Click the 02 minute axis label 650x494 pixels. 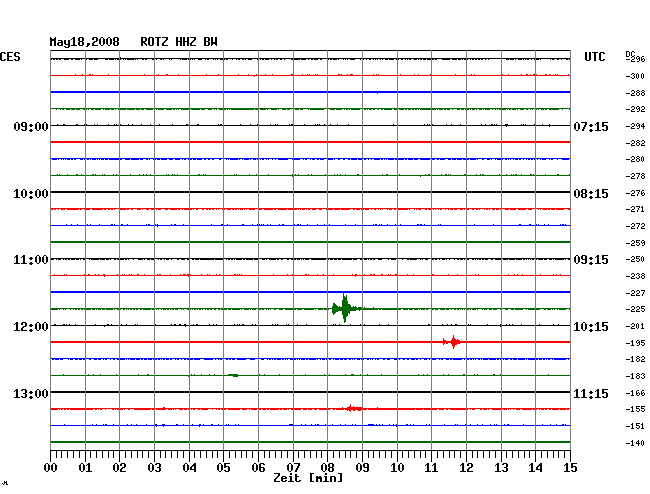point(119,467)
